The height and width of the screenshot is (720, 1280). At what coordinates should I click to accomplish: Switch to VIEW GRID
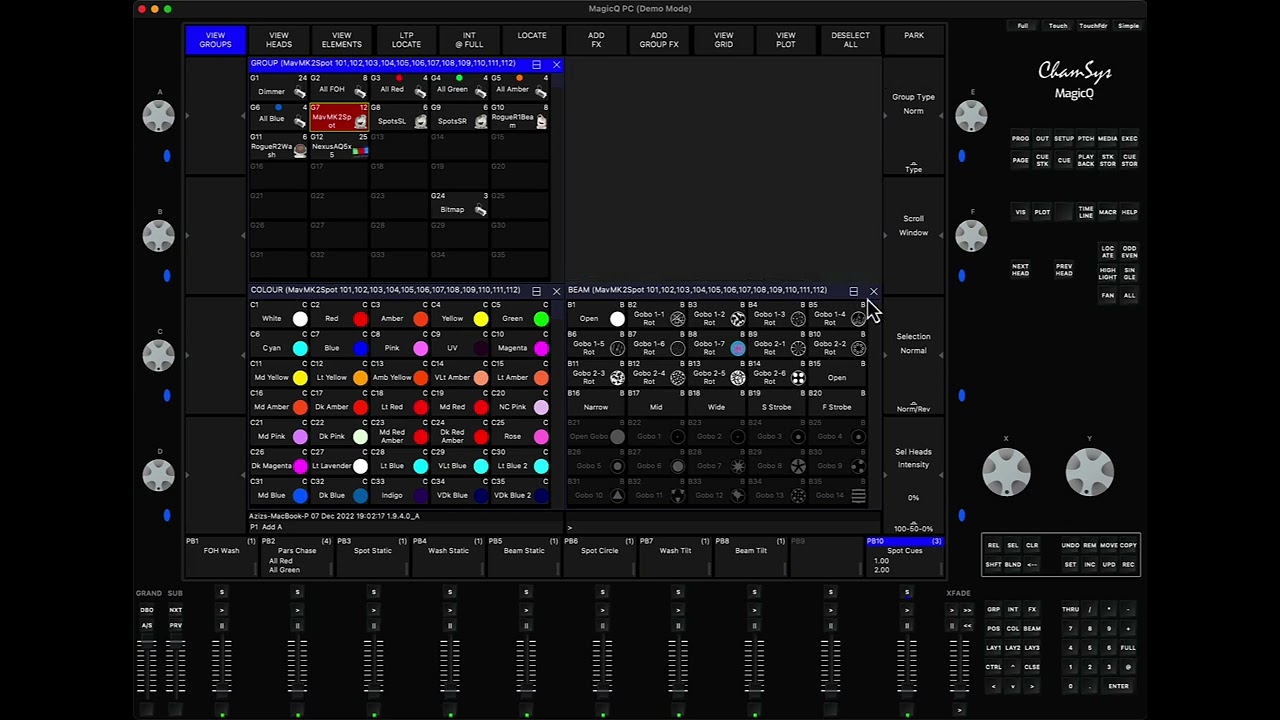pyautogui.click(x=723, y=39)
